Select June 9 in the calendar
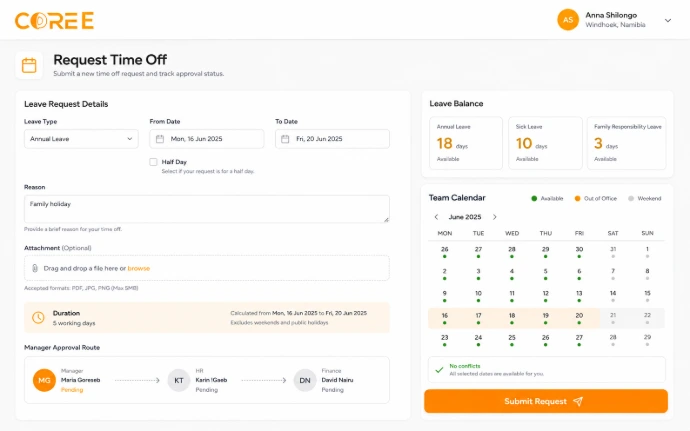This screenshot has width=690, height=431. 444,296
